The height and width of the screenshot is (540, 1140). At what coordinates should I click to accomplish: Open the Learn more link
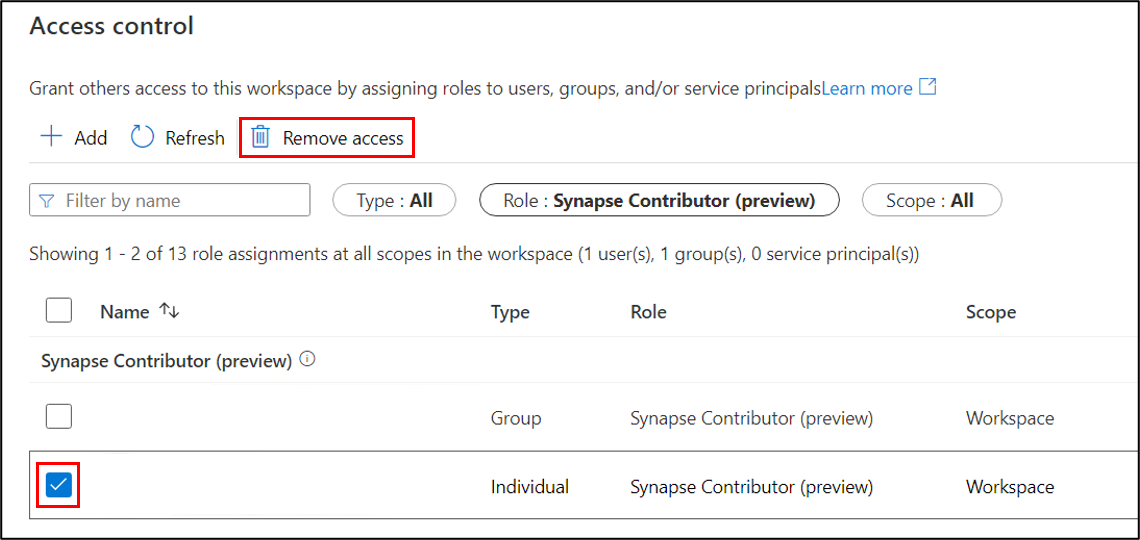point(866,88)
